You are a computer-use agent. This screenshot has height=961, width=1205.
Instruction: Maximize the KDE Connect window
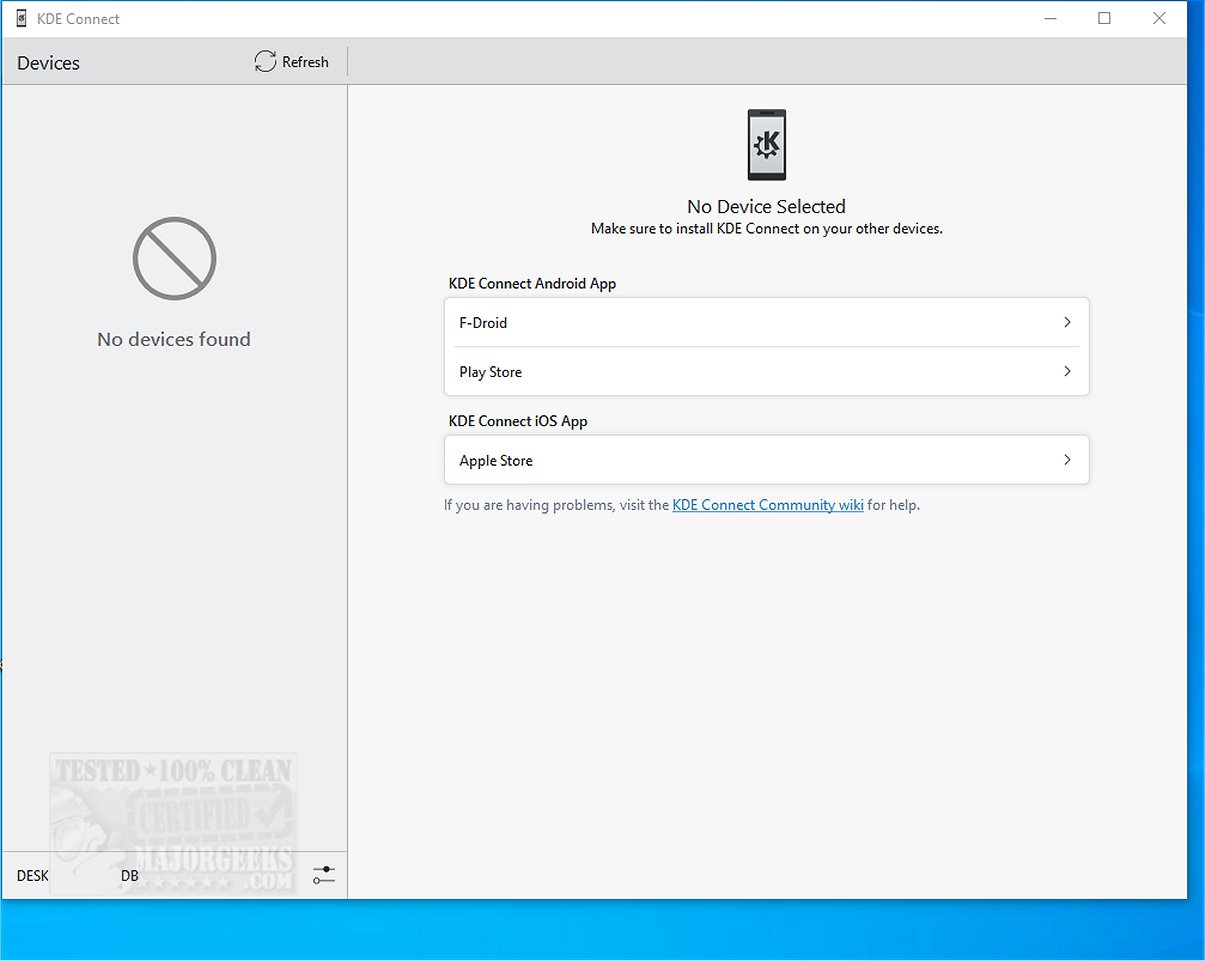[1104, 18]
